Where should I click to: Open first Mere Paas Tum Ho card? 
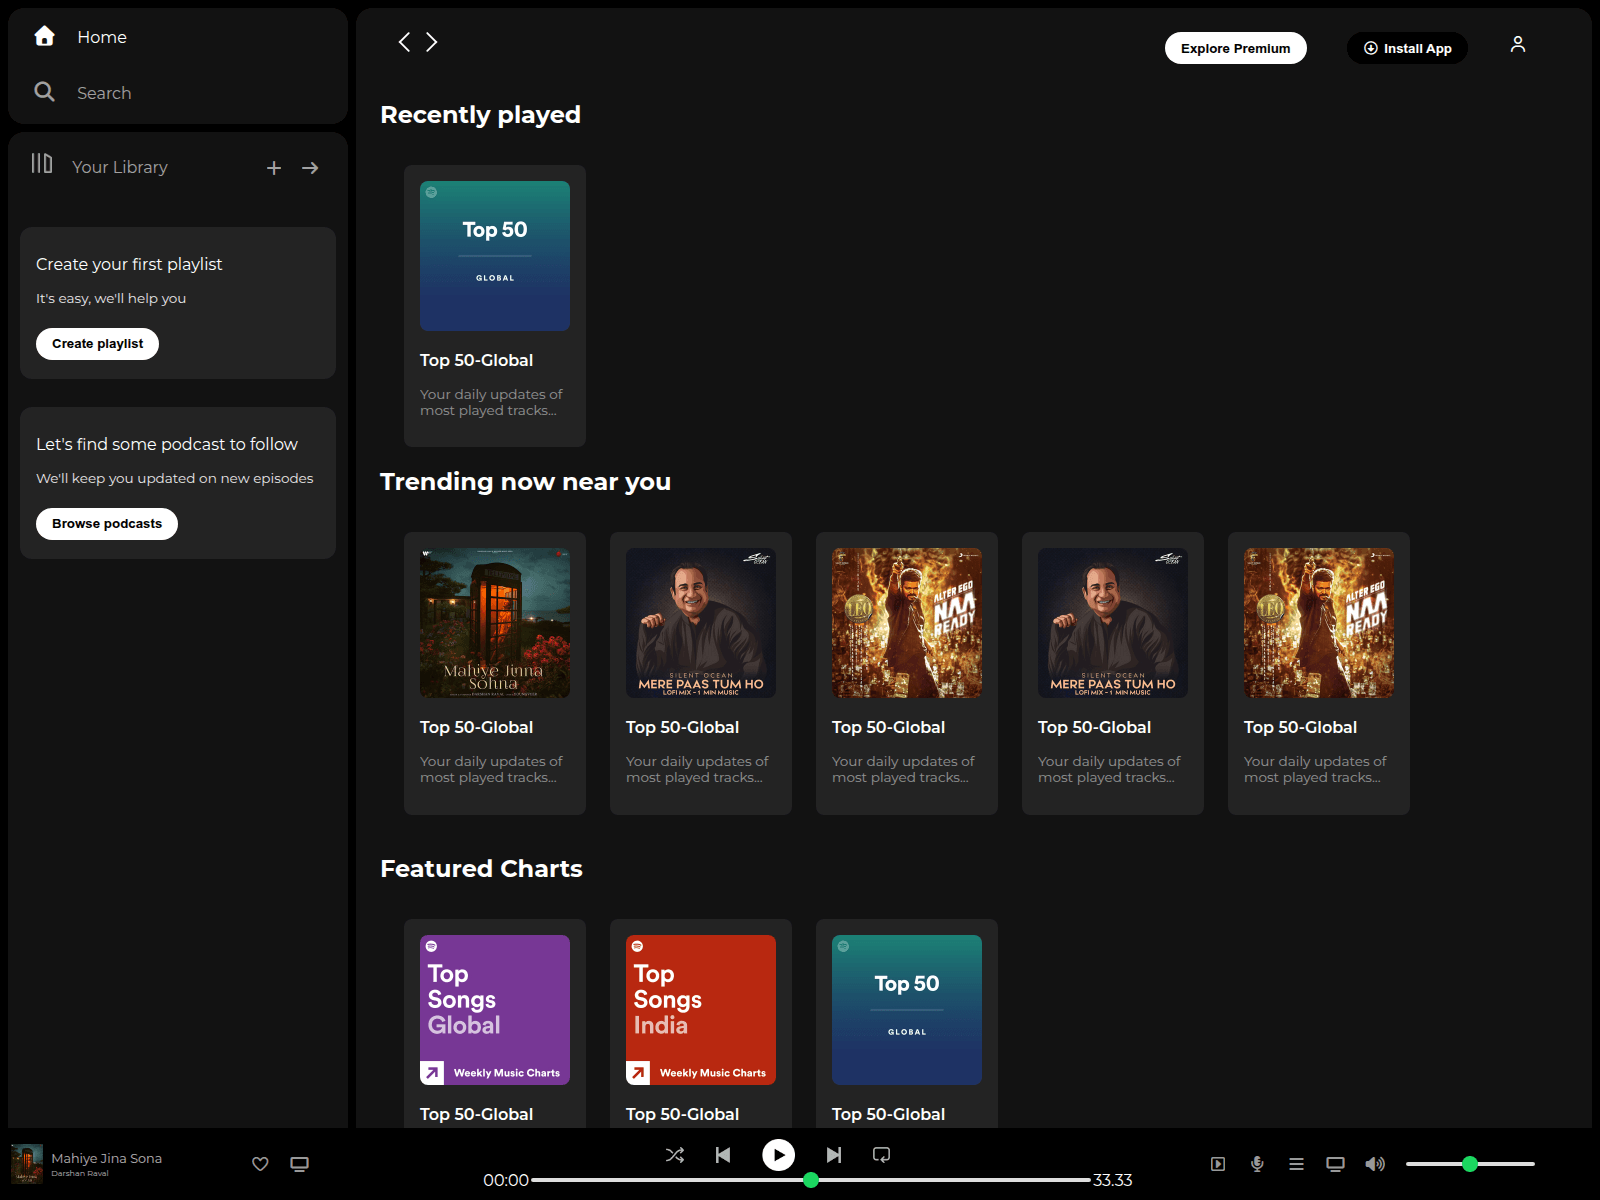point(701,673)
